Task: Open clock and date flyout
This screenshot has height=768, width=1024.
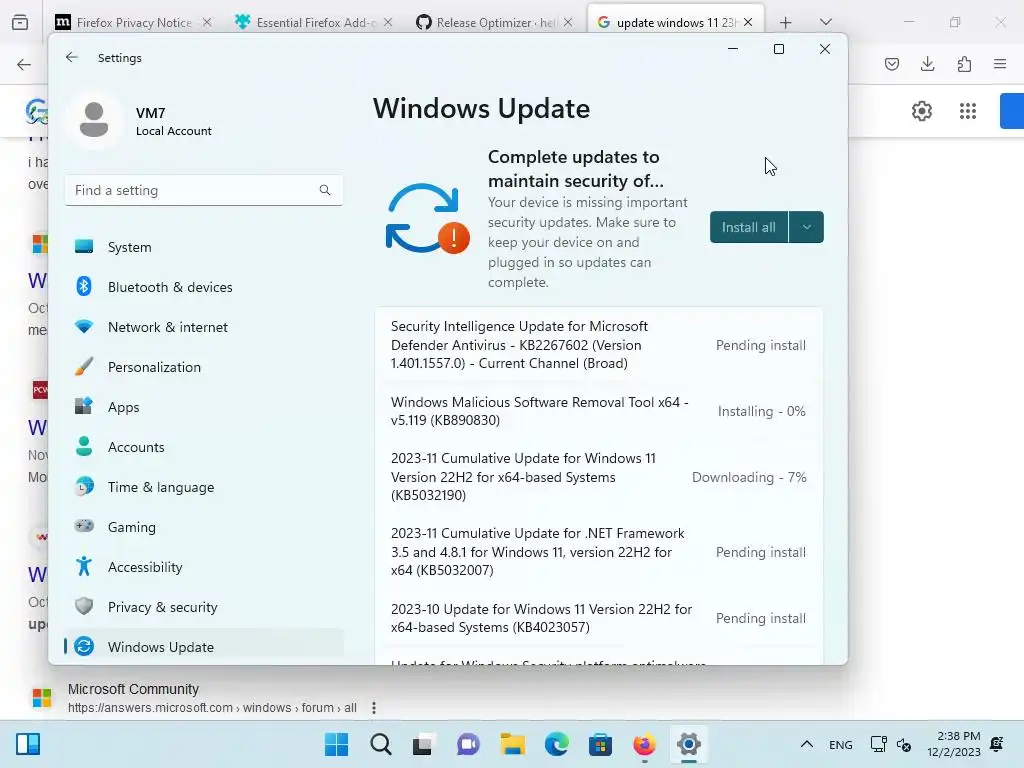Action: [953, 744]
